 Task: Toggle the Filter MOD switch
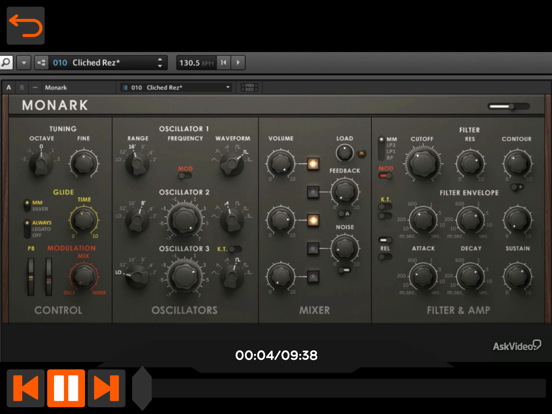(385, 176)
